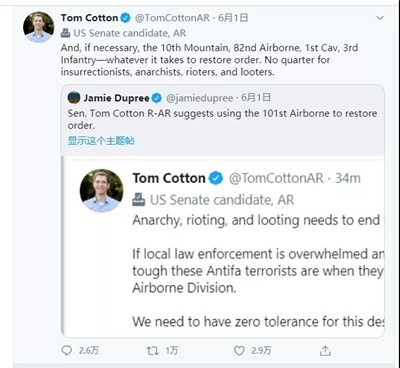
Task: Click the 显示这个主题帖 show thread link
Action: tap(101, 141)
